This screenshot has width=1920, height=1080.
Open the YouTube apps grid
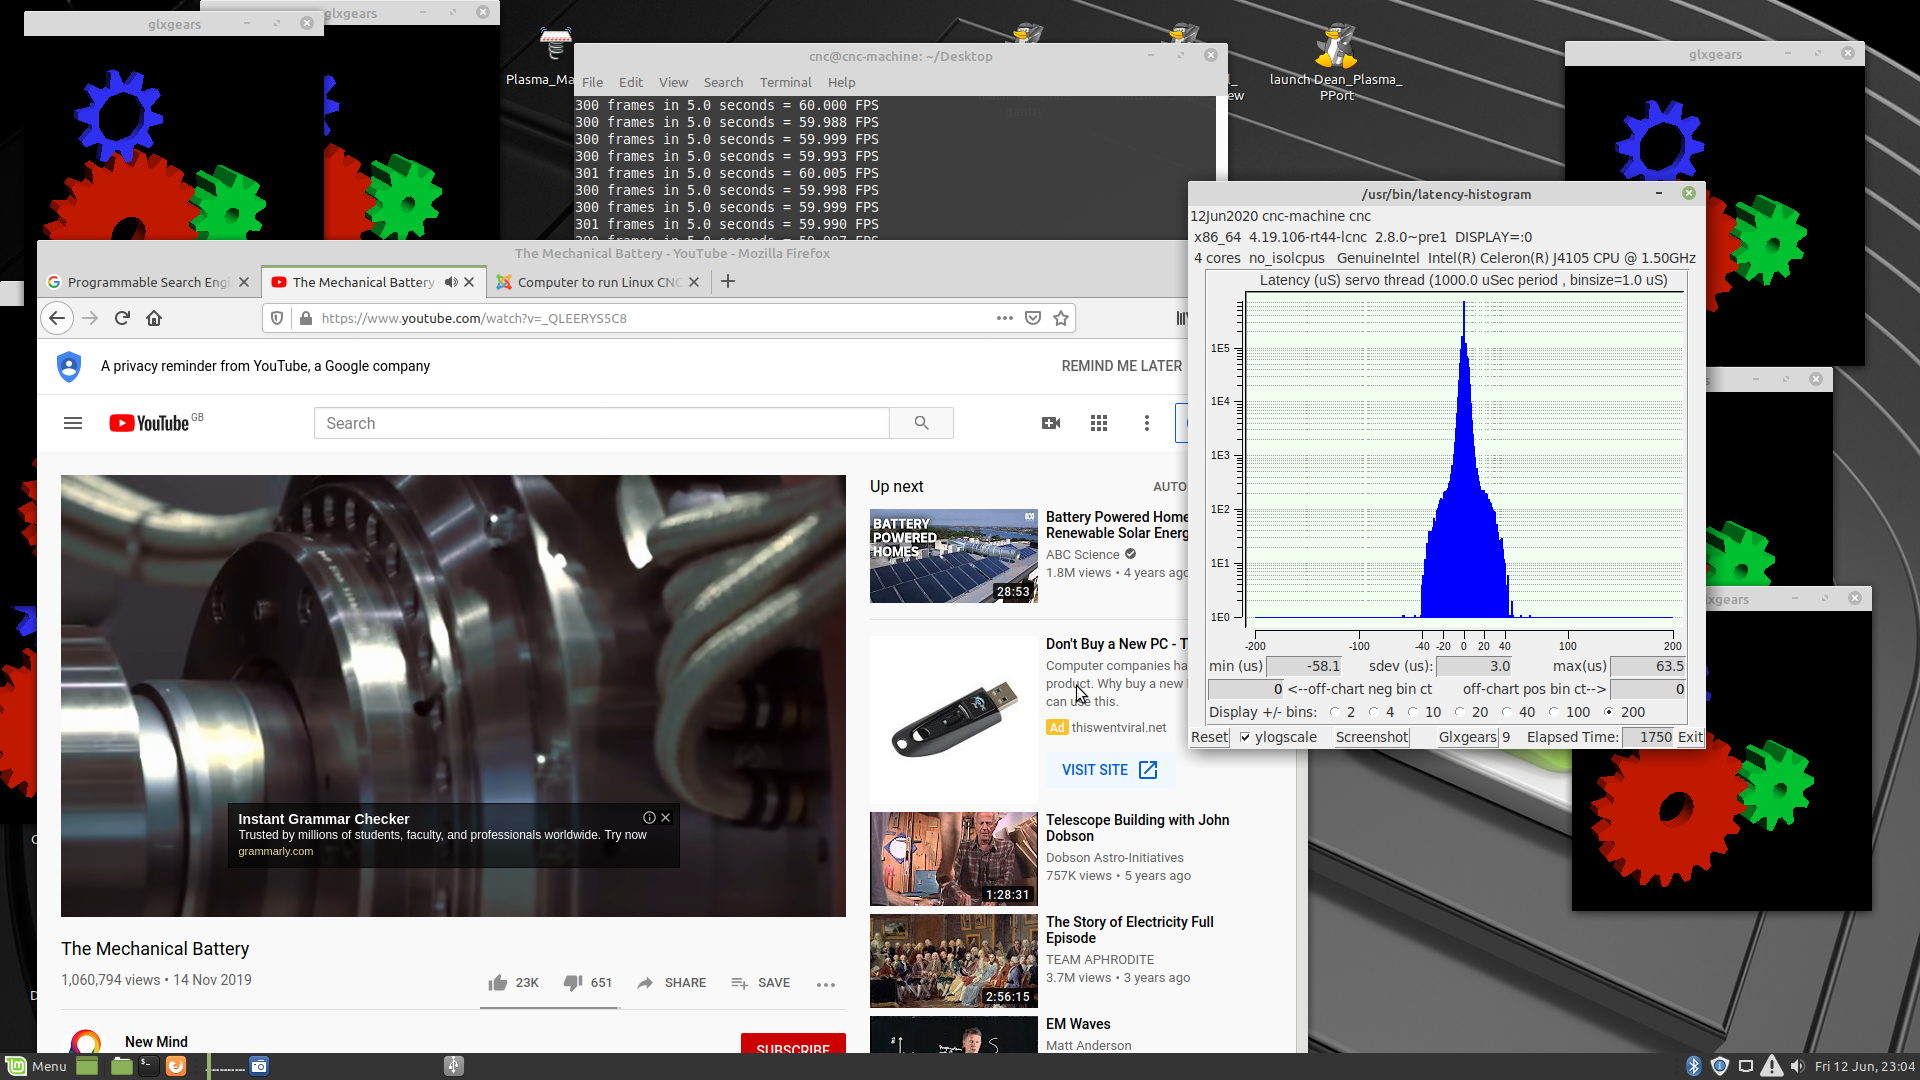tap(1099, 423)
